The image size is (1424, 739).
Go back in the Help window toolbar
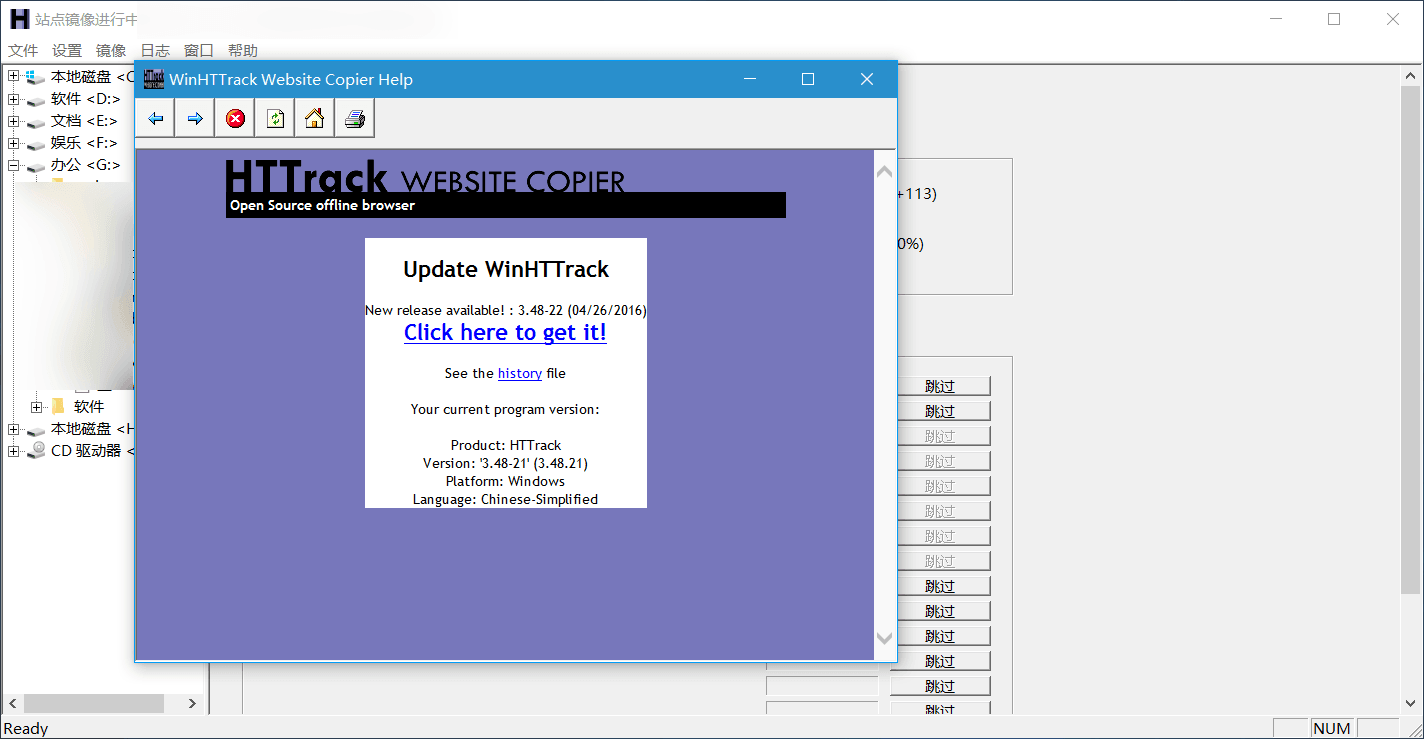point(155,119)
